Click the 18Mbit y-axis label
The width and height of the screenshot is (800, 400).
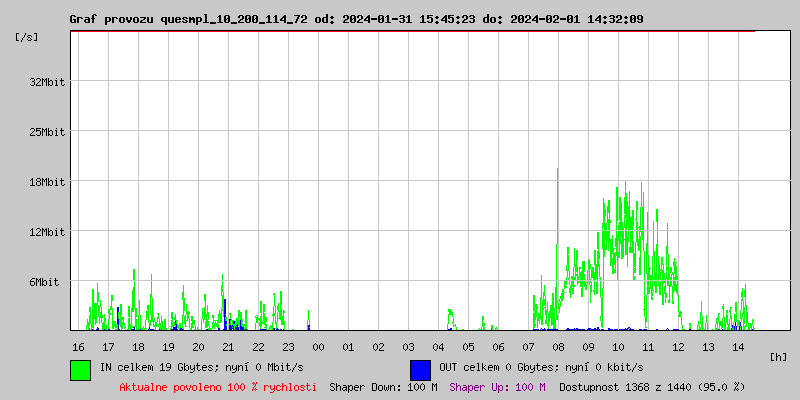[47, 182]
